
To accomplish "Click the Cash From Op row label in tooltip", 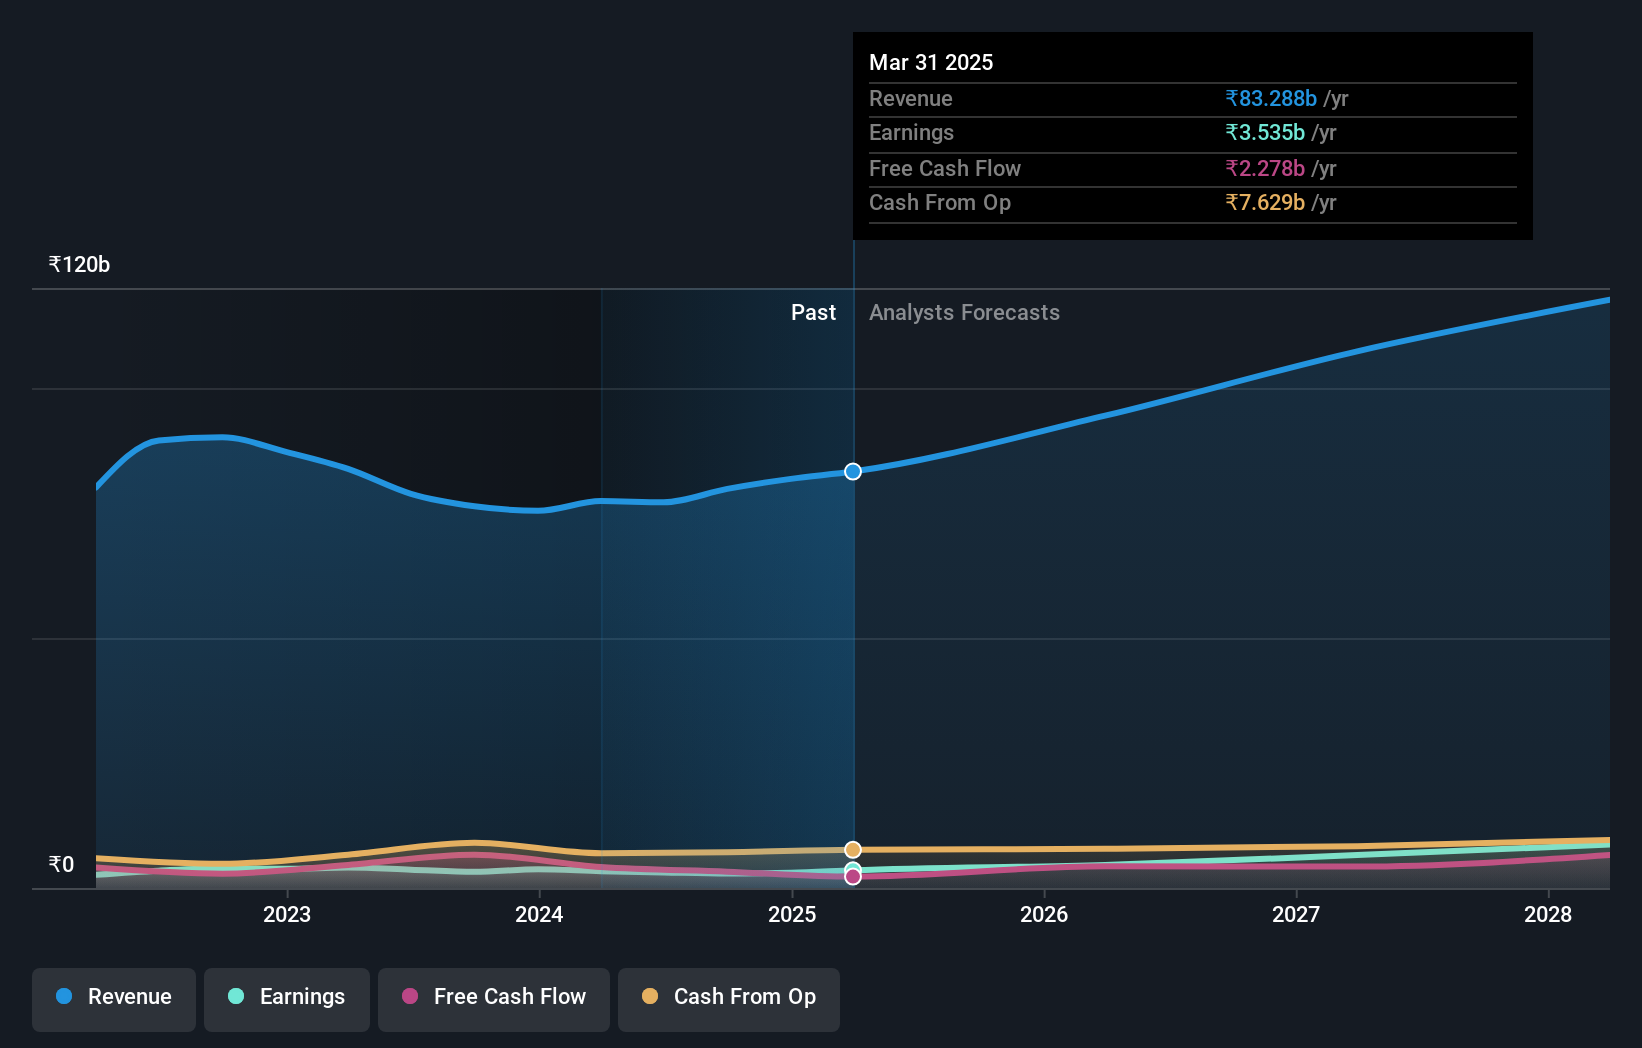I will (x=940, y=202).
